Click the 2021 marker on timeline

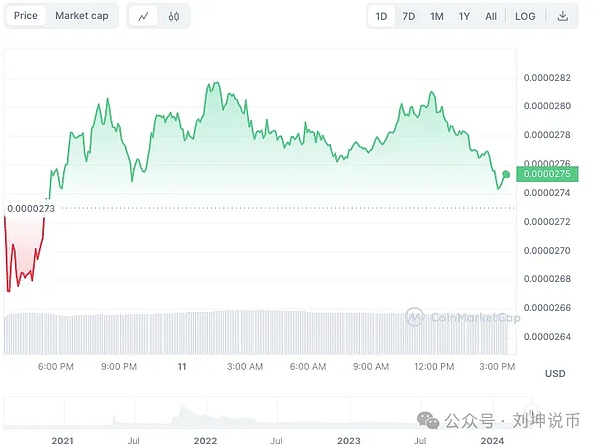click(63, 438)
